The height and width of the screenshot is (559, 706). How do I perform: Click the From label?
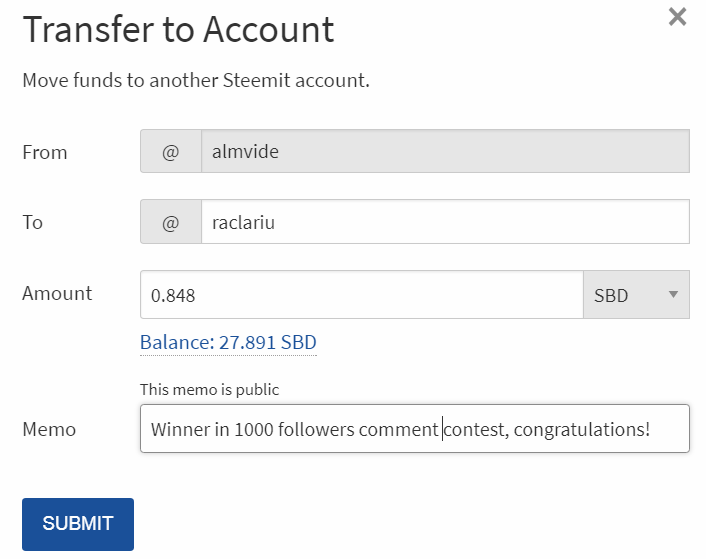(45, 152)
